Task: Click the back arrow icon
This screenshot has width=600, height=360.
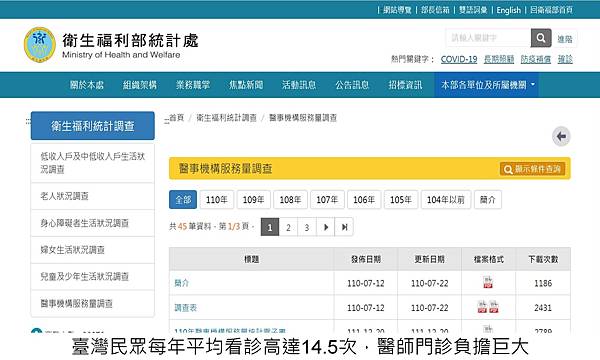Action: [561, 136]
